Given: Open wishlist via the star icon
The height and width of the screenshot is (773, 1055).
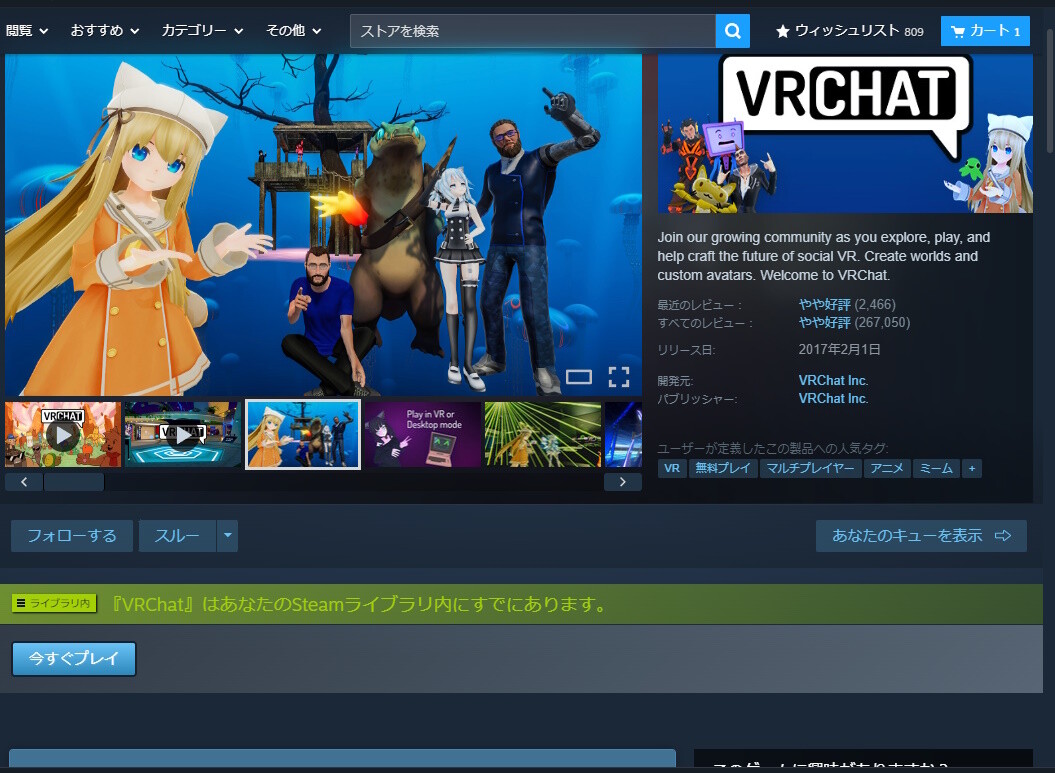Looking at the screenshot, I should [x=783, y=31].
